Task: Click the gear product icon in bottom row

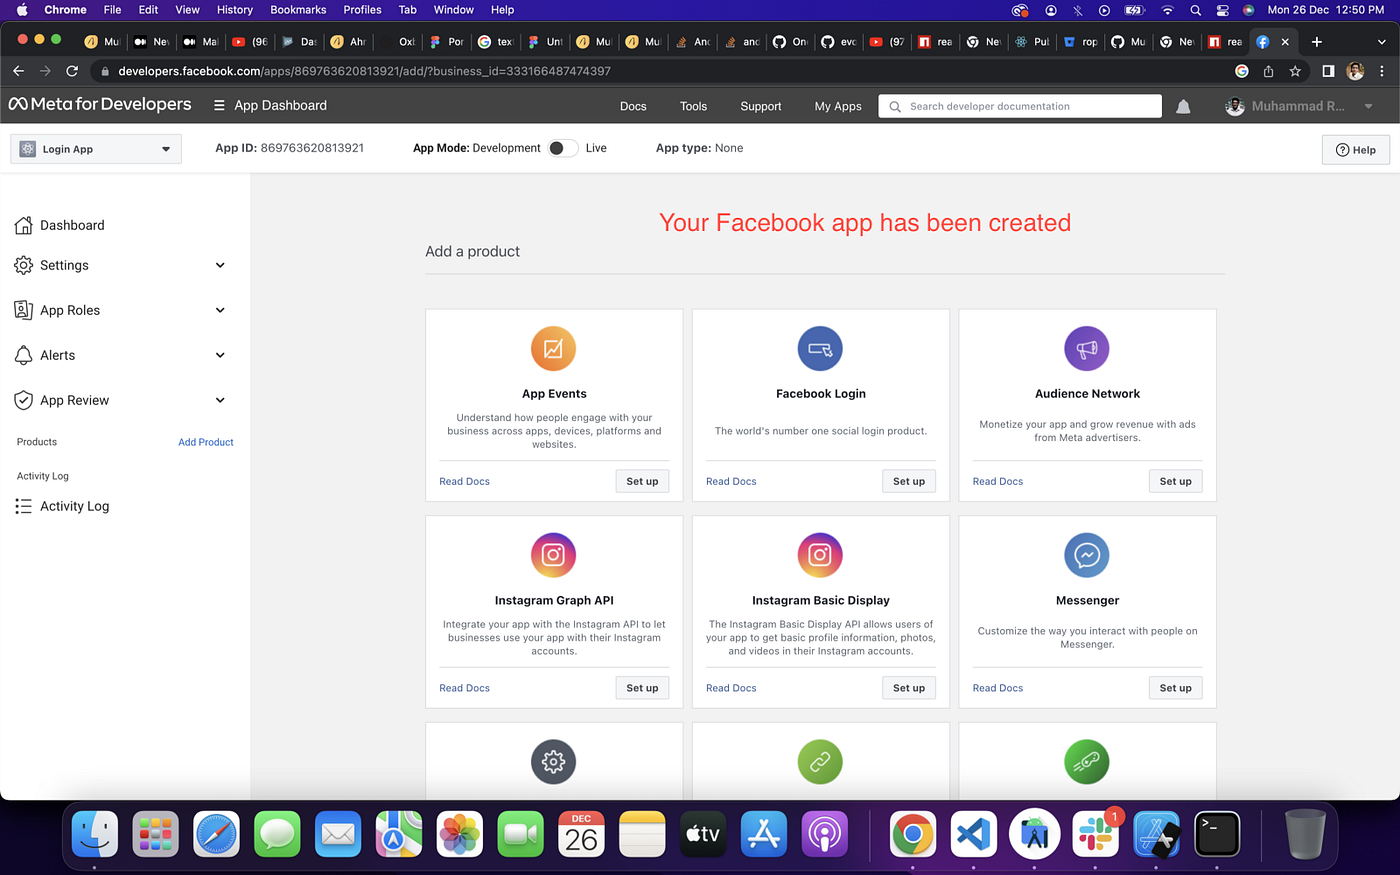Action: [x=553, y=762]
